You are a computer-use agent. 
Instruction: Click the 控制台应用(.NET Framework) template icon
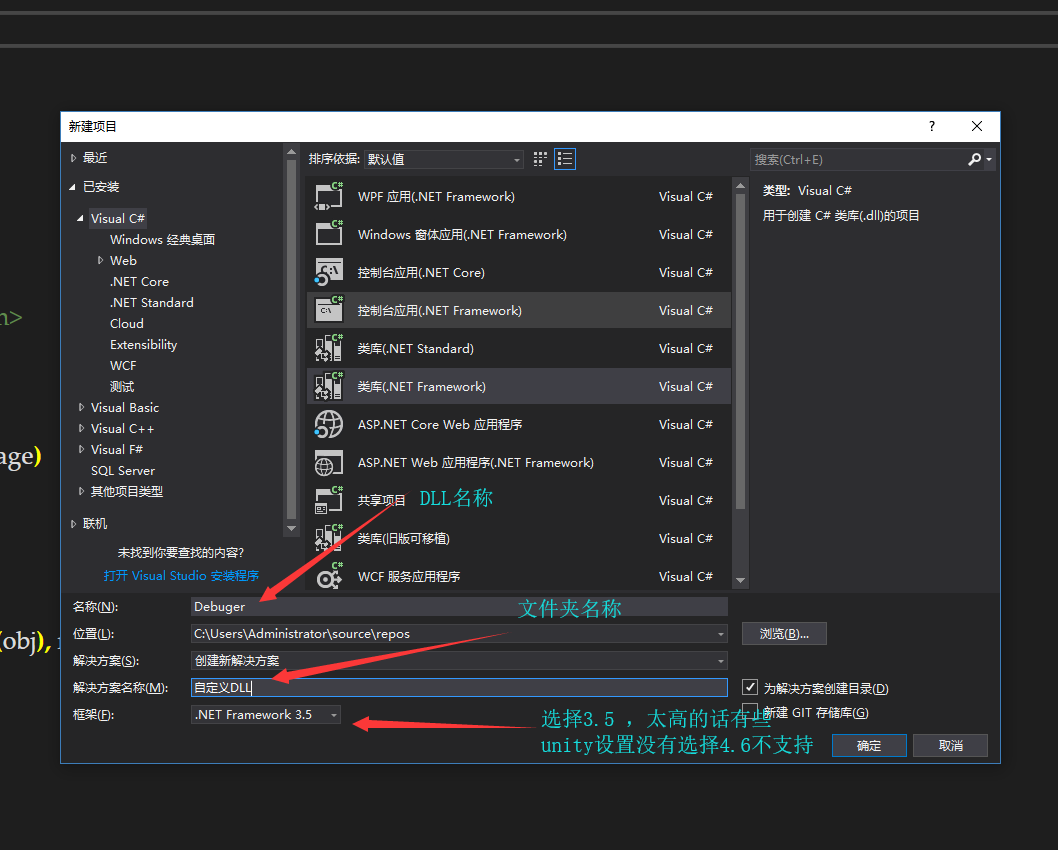click(x=329, y=310)
